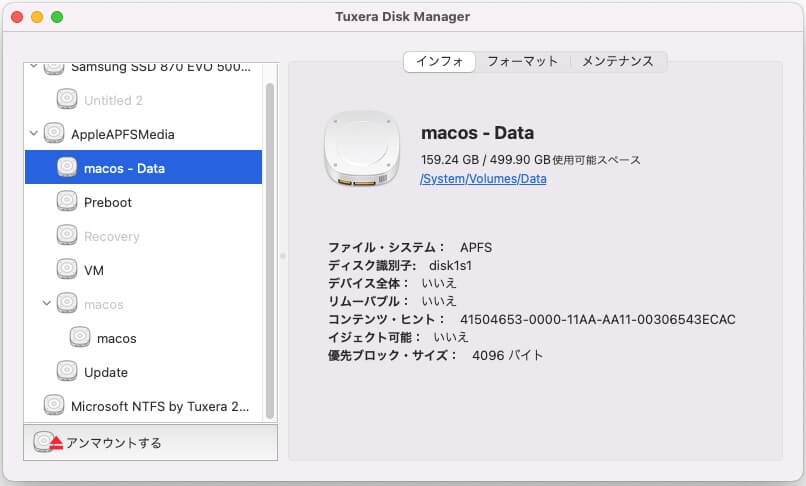This screenshot has width=806, height=486.
Task: Click the split-pane resize handle dot
Action: [283, 256]
